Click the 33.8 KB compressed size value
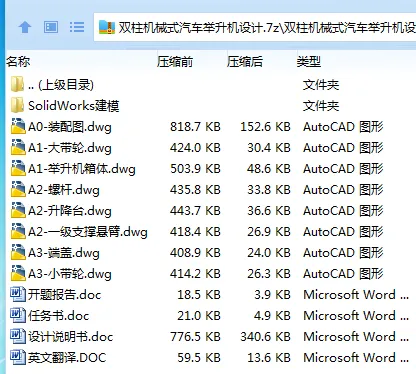The image size is (416, 374). tap(269, 190)
